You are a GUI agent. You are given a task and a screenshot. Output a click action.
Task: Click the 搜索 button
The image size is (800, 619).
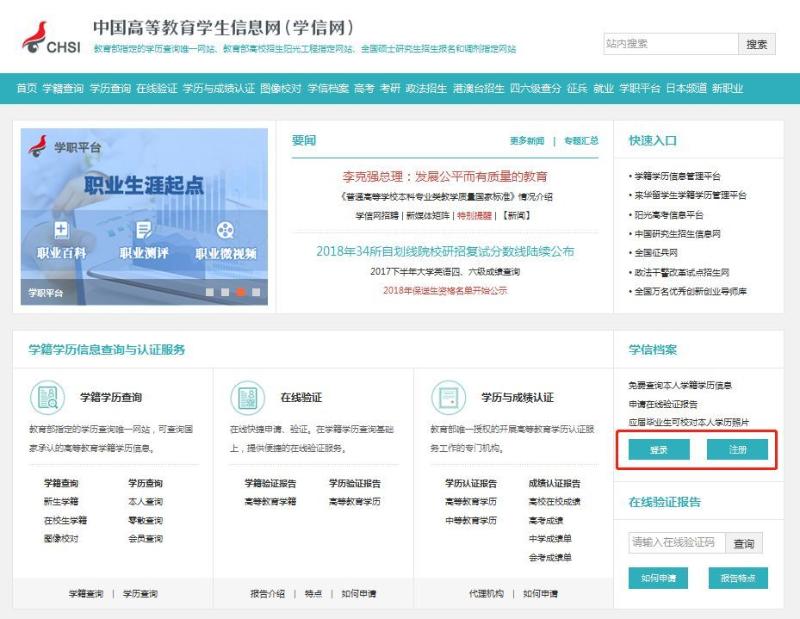(x=757, y=44)
